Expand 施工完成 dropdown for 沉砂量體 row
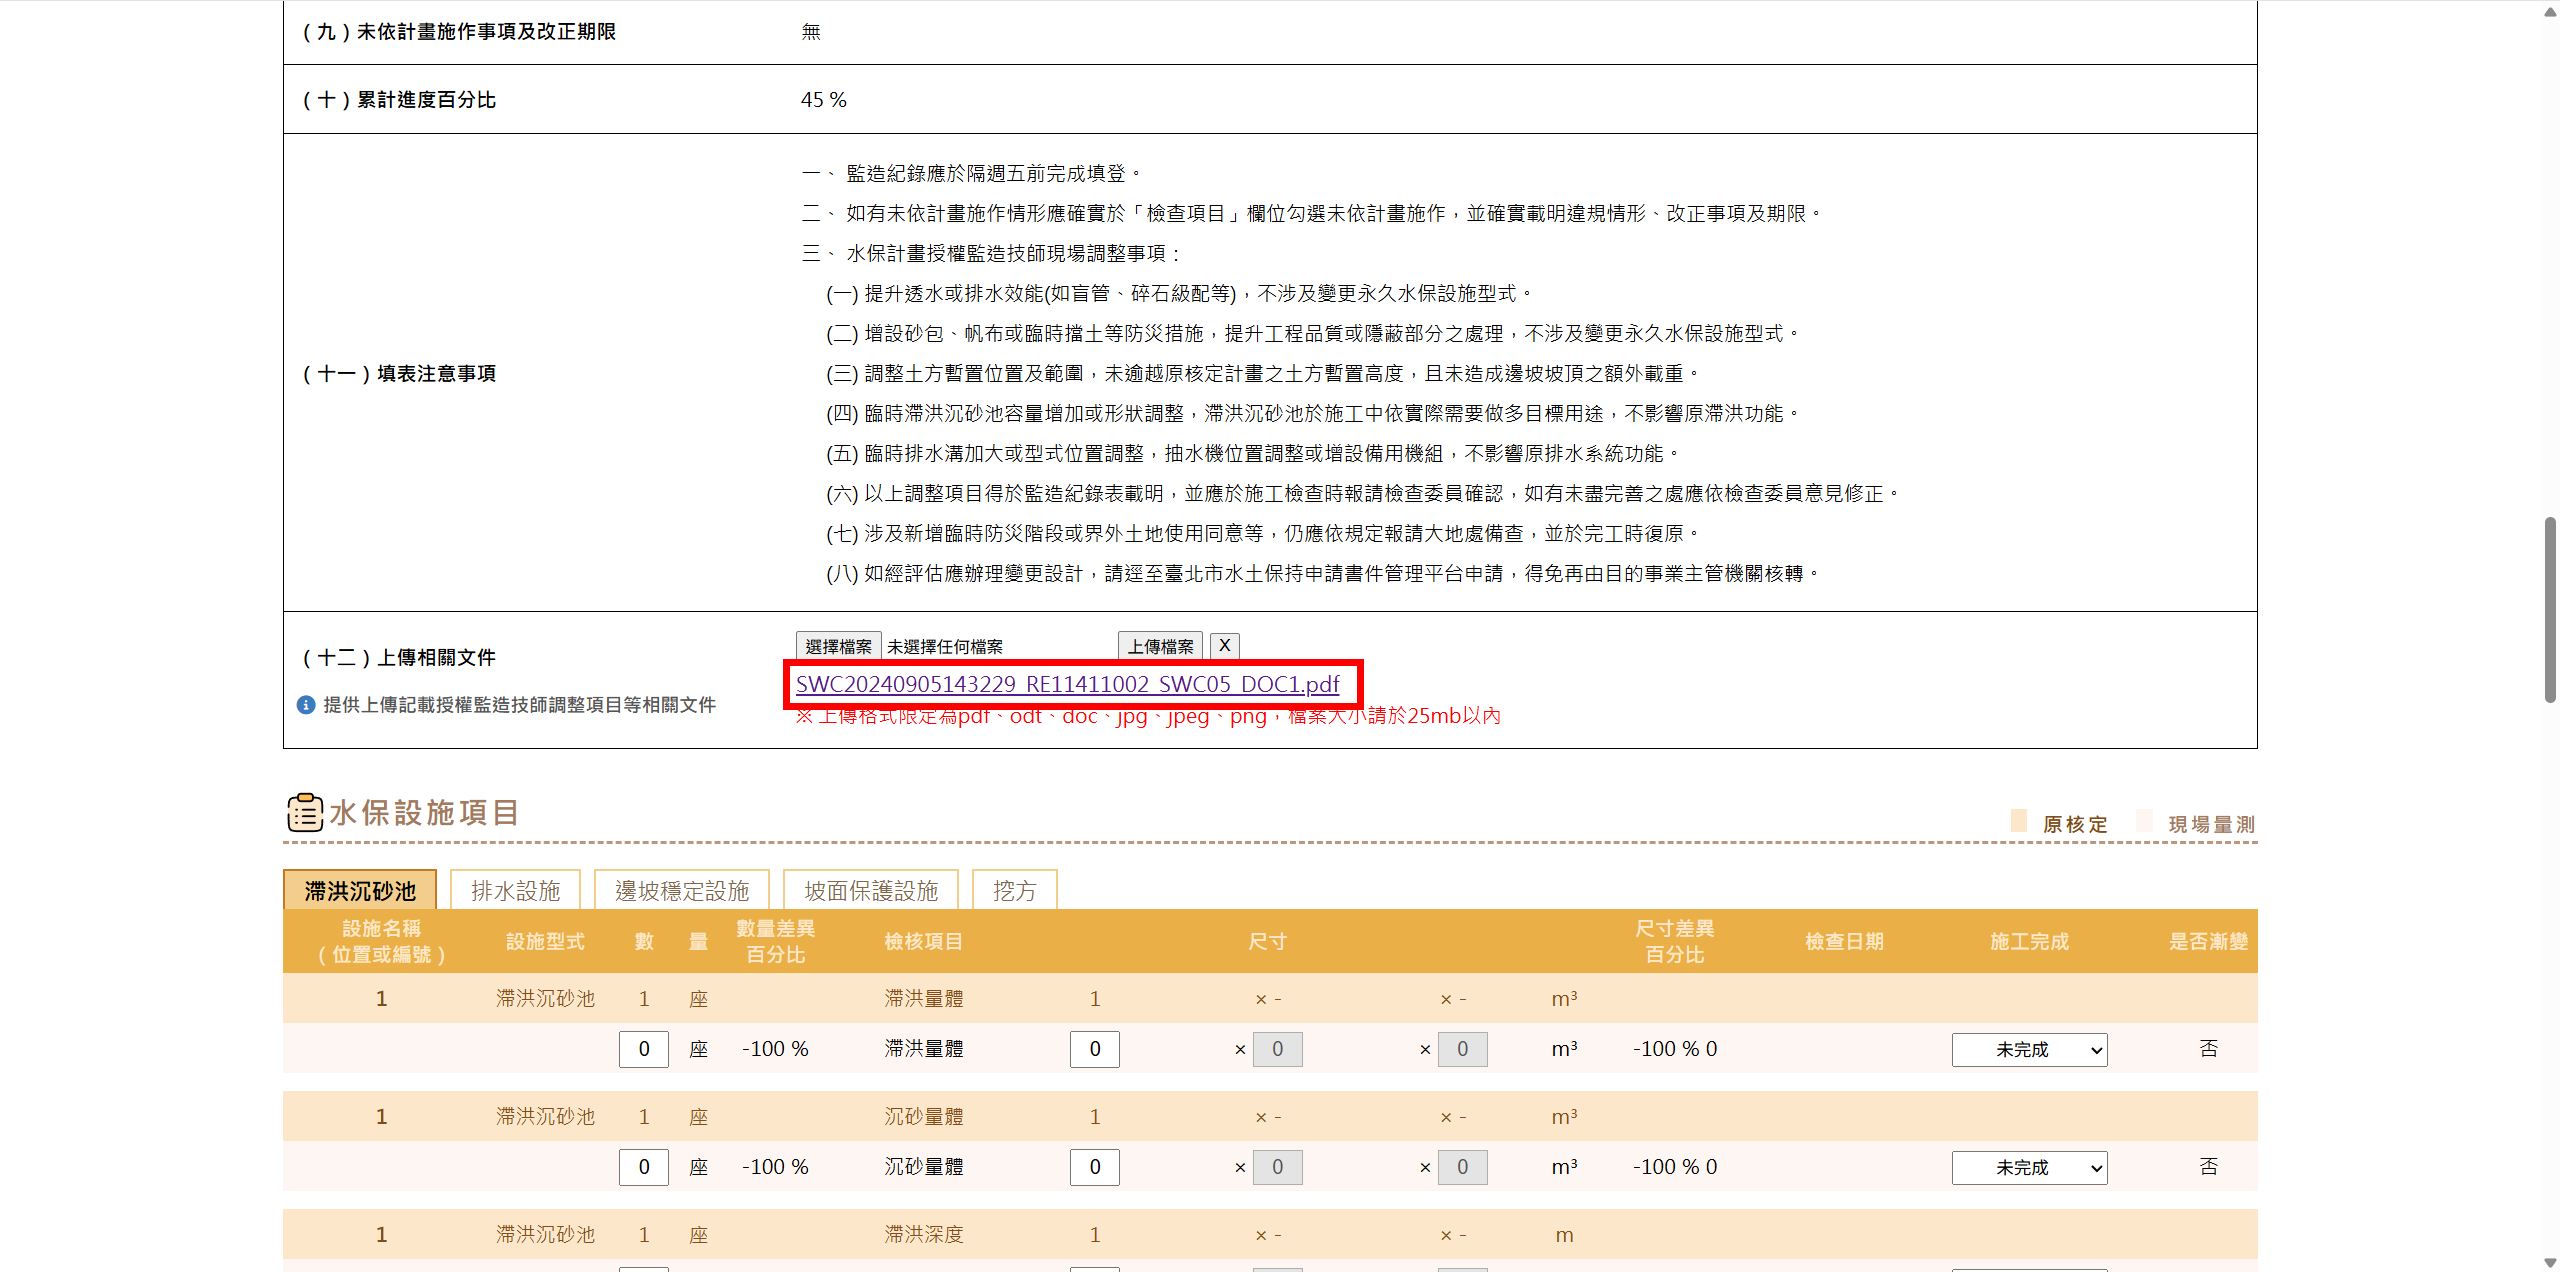 point(2029,1167)
